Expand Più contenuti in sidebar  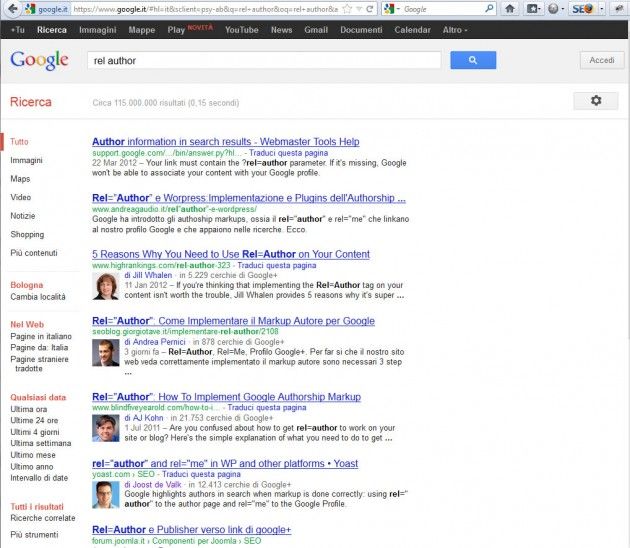click(x=34, y=253)
